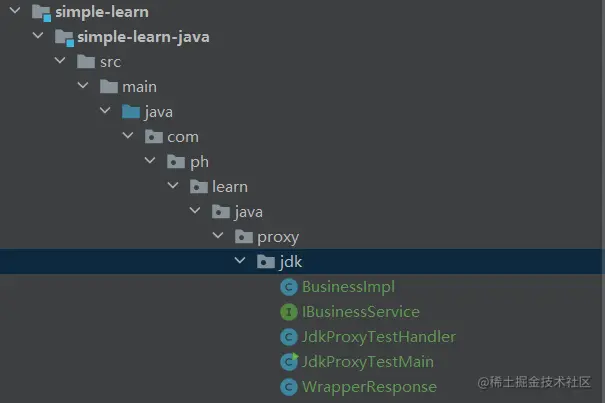Viewport: 605px width, 403px height.
Task: Click the src folder icon
Action: point(86,62)
